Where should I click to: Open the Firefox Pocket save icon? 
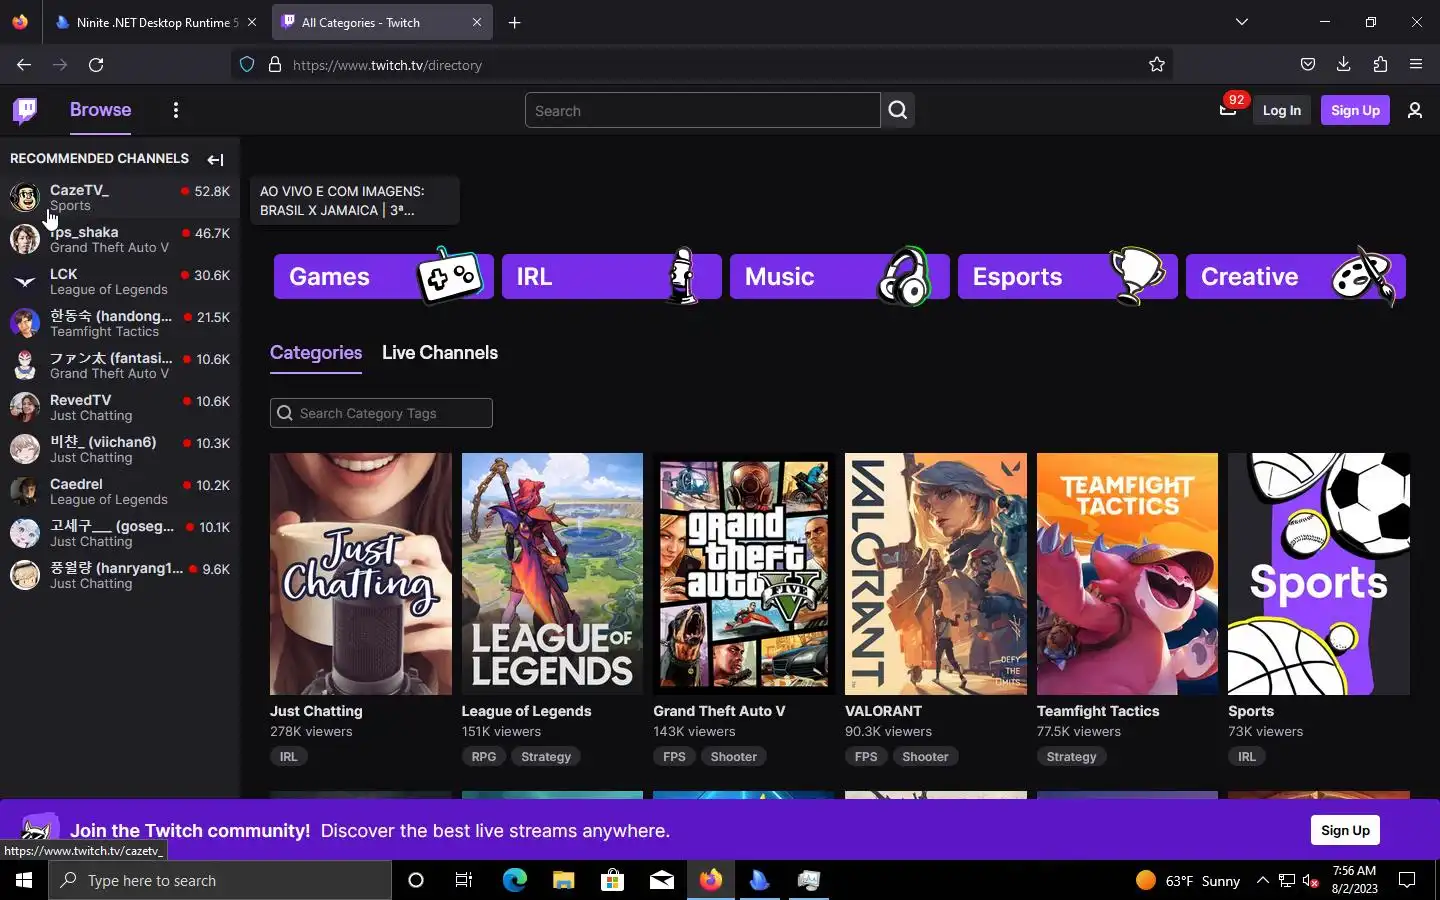[x=1307, y=64]
